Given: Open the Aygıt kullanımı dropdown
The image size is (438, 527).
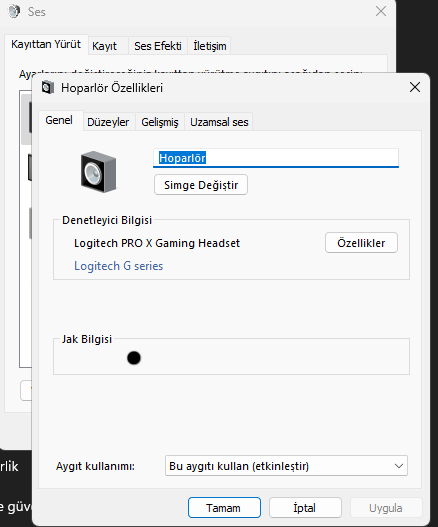Looking at the screenshot, I should (x=286, y=466).
